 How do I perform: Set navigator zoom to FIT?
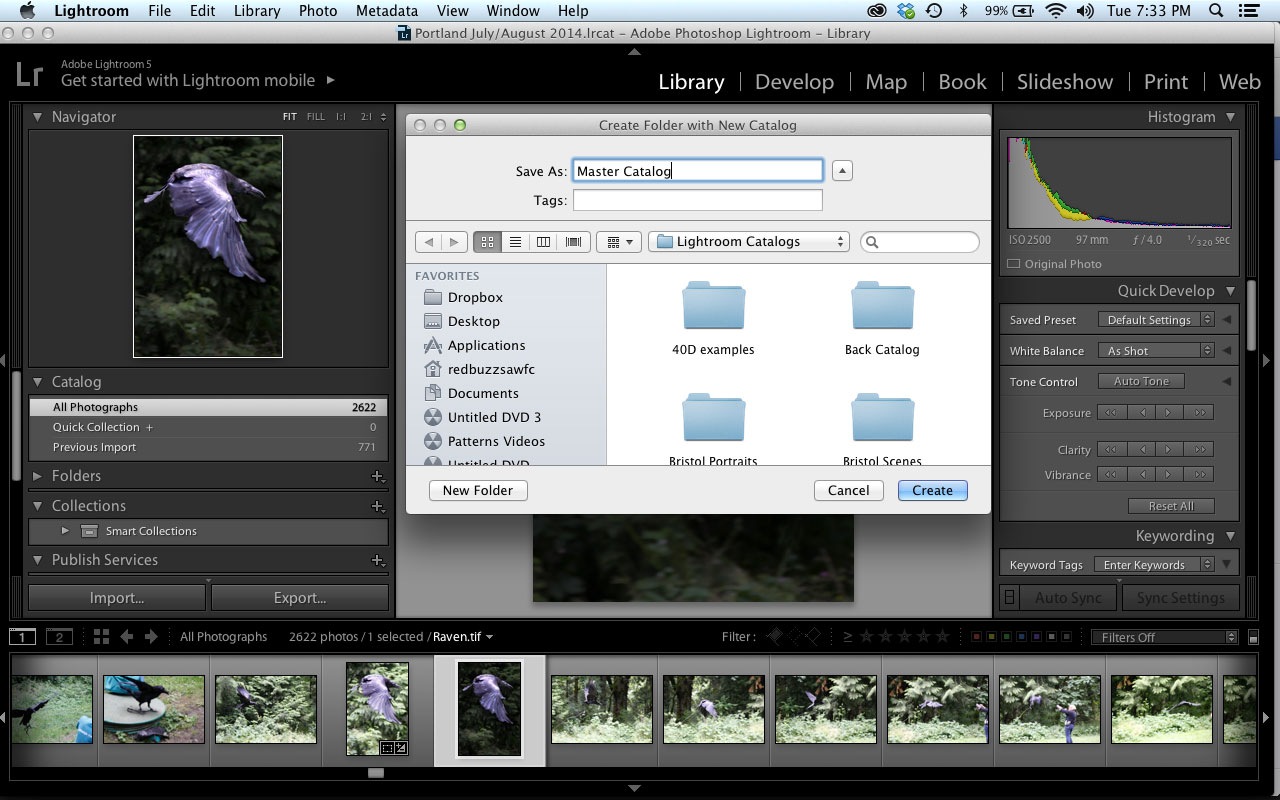(290, 117)
